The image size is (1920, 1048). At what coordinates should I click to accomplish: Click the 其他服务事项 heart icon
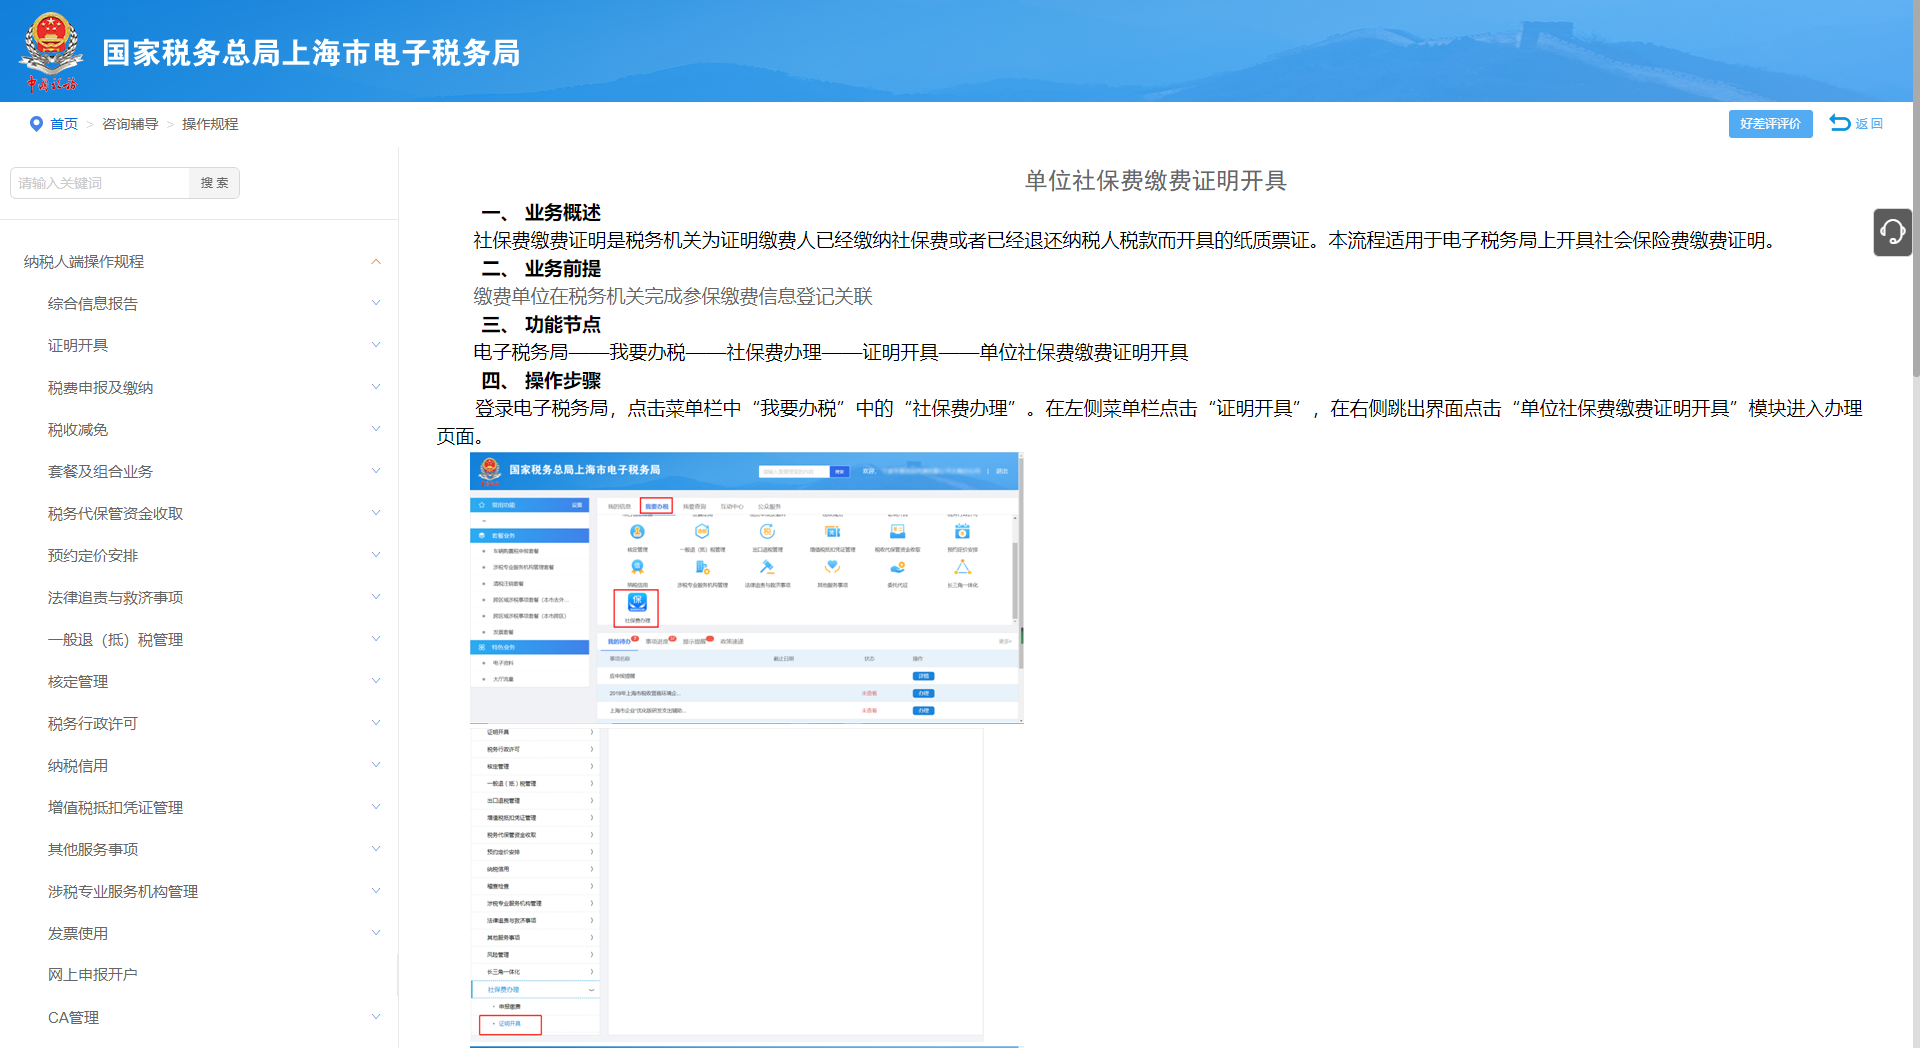coord(833,568)
